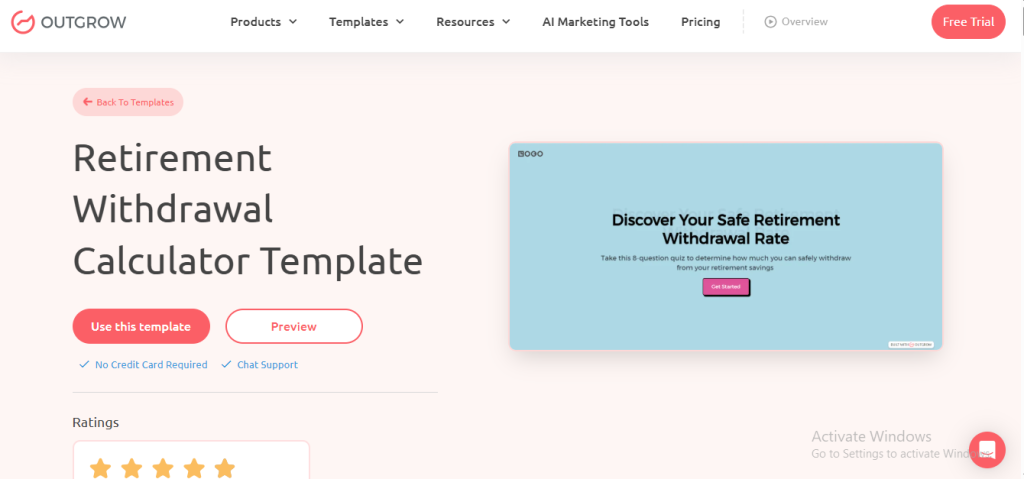This screenshot has width=1024, height=479.
Task: Click the Free Trial button
Action: (x=968, y=22)
